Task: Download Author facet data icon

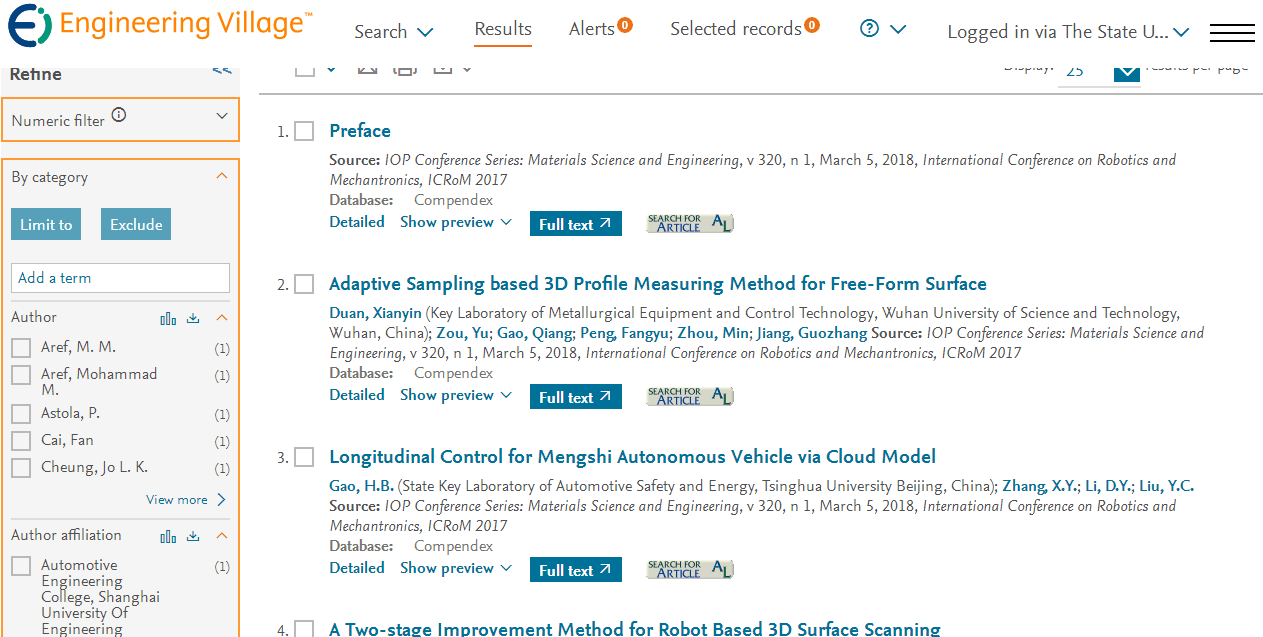Action: tap(194, 318)
